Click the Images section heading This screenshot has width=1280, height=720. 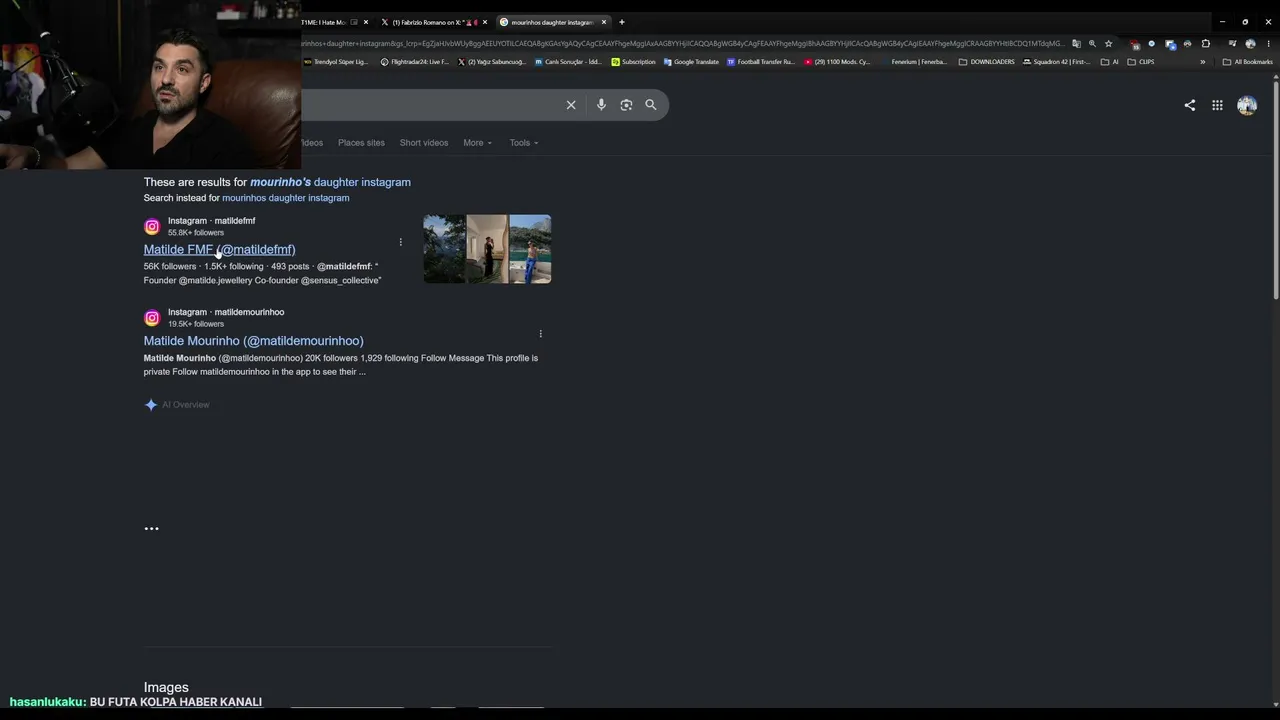tap(166, 688)
